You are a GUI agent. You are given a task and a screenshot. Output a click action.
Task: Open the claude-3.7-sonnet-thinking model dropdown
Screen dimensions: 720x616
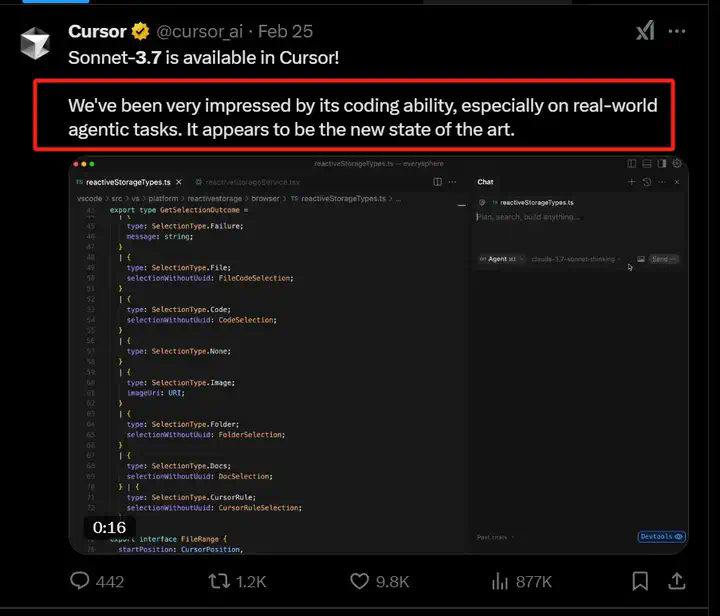point(576,259)
